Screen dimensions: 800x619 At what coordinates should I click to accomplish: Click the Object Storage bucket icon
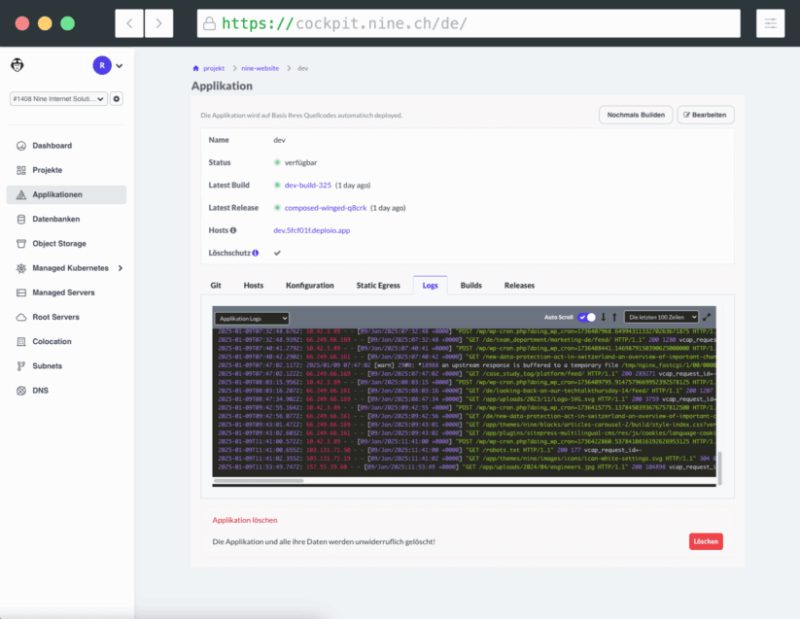21,244
